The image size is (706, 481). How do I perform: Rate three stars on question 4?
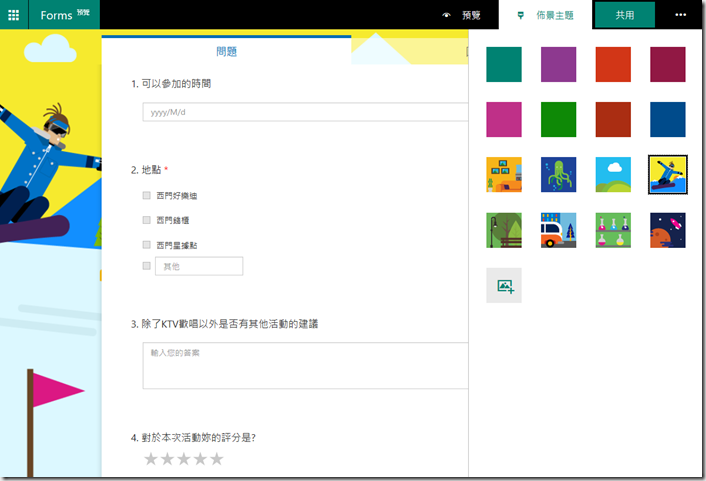coord(184,459)
